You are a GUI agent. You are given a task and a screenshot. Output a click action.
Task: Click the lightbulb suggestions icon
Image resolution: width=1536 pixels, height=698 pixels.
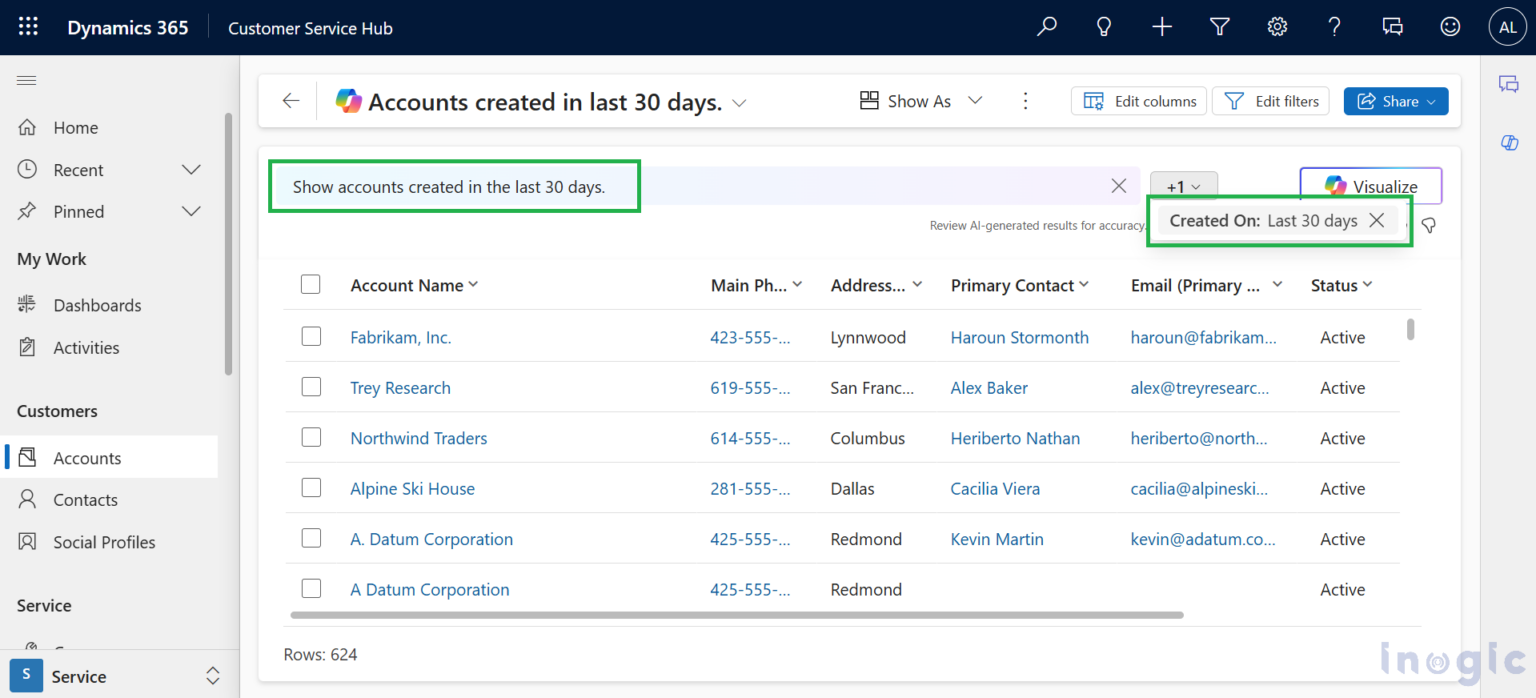click(1103, 26)
